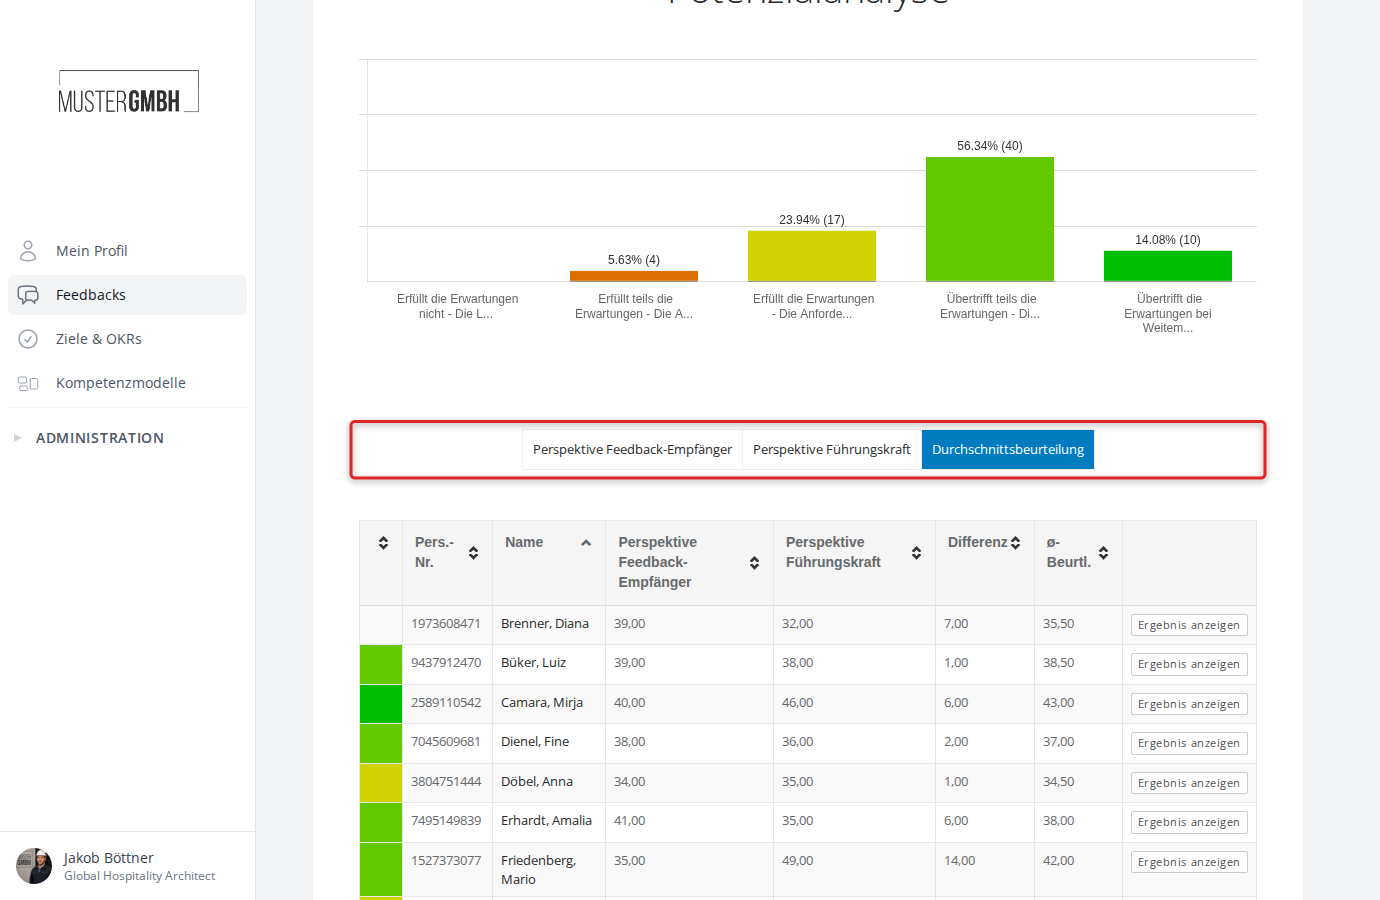
Task: Click the 5.63% (4) bar label
Action: pyautogui.click(x=634, y=260)
